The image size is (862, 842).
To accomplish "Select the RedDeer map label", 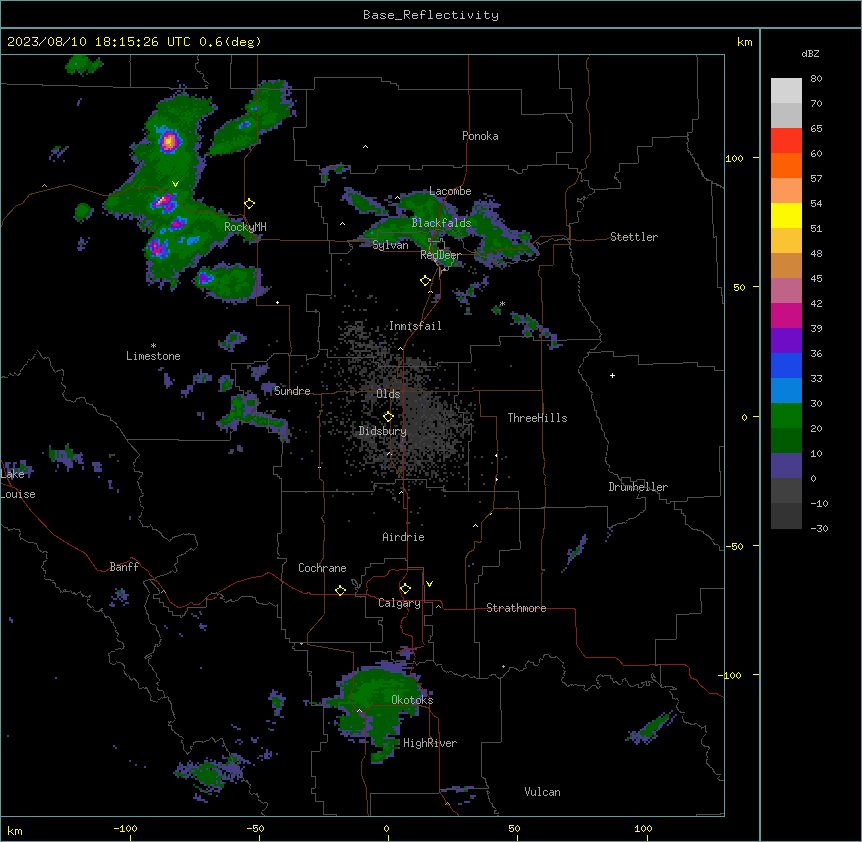I will tap(440, 255).
